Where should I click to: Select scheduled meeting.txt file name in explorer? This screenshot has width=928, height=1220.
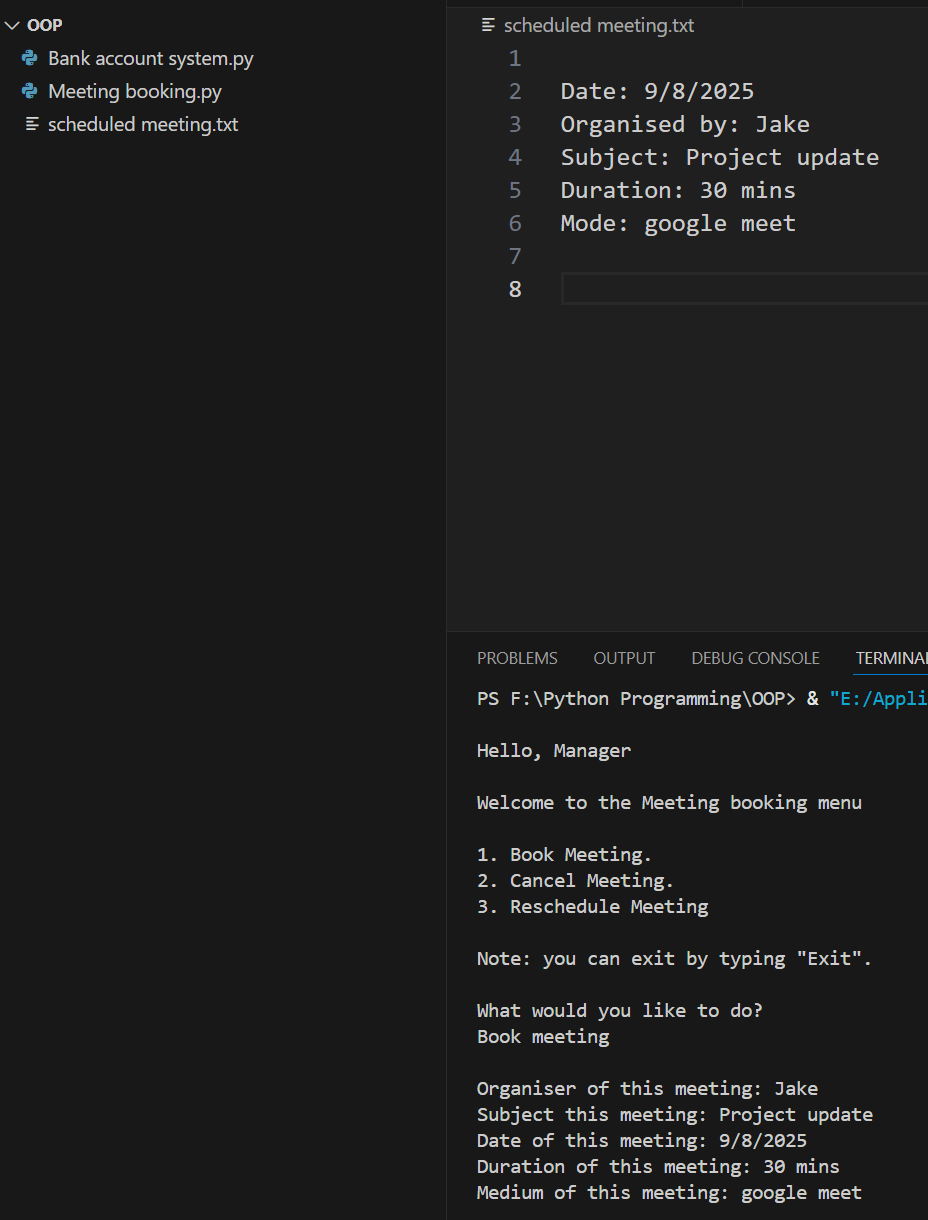[x=143, y=125]
